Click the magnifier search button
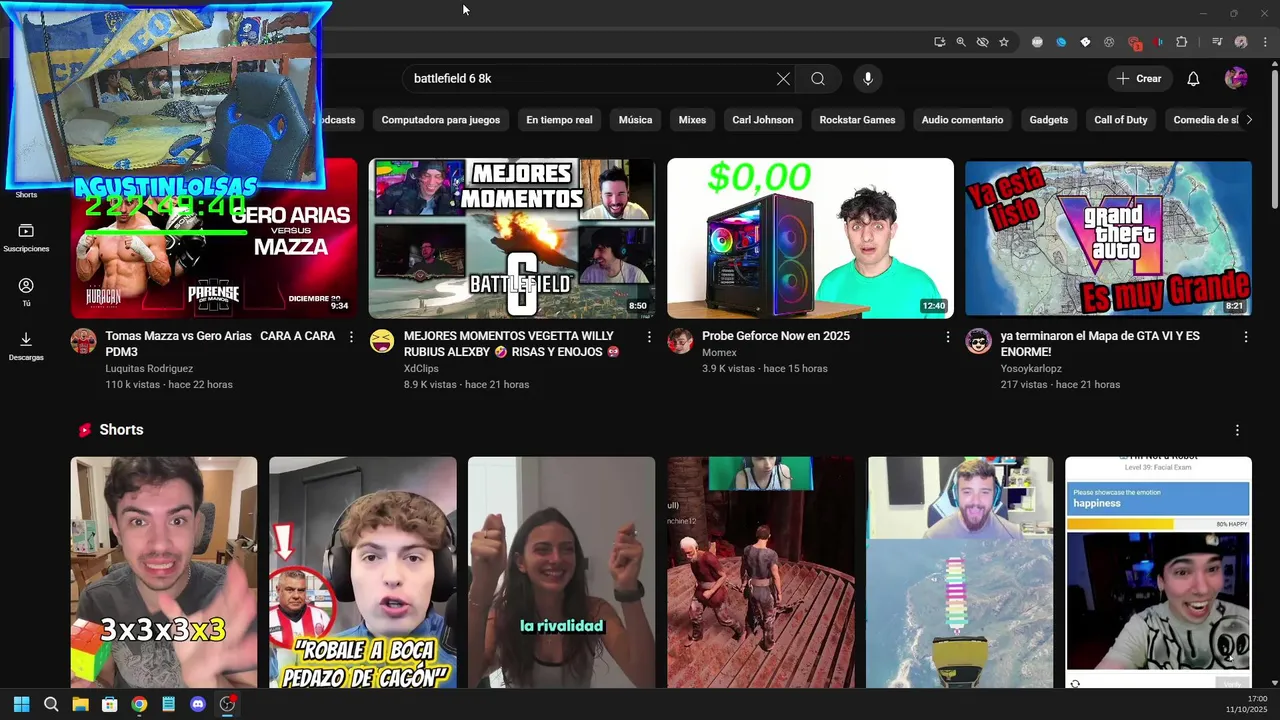1280x720 pixels. (818, 79)
